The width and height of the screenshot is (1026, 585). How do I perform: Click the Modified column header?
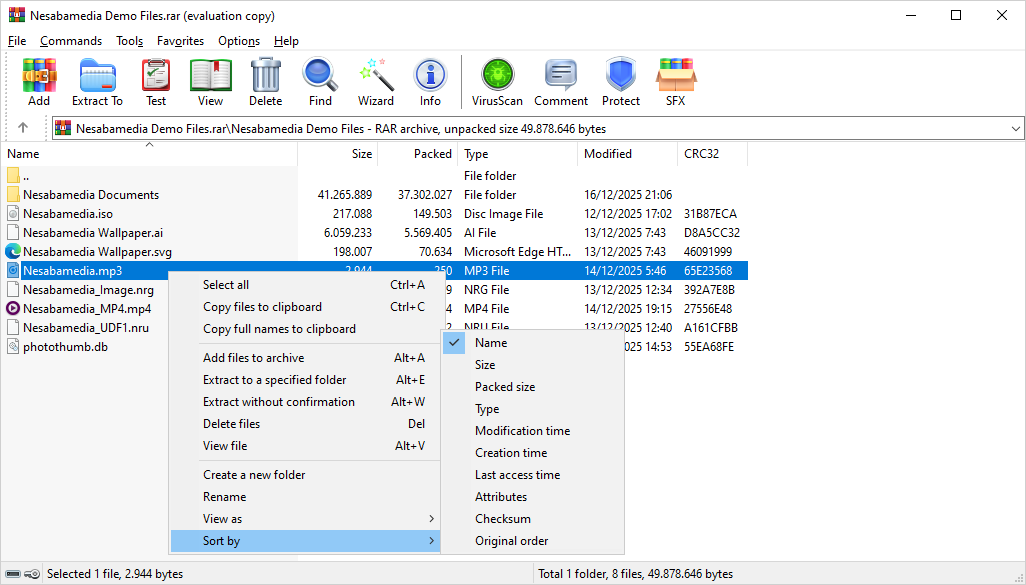pos(608,154)
